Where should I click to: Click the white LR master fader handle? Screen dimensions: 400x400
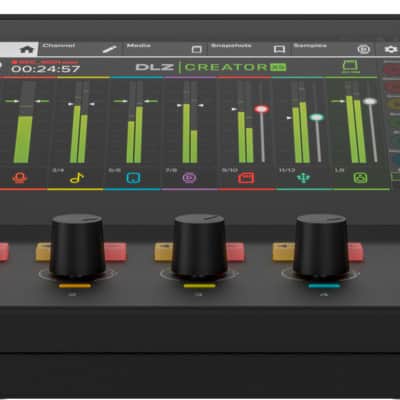click(x=370, y=101)
